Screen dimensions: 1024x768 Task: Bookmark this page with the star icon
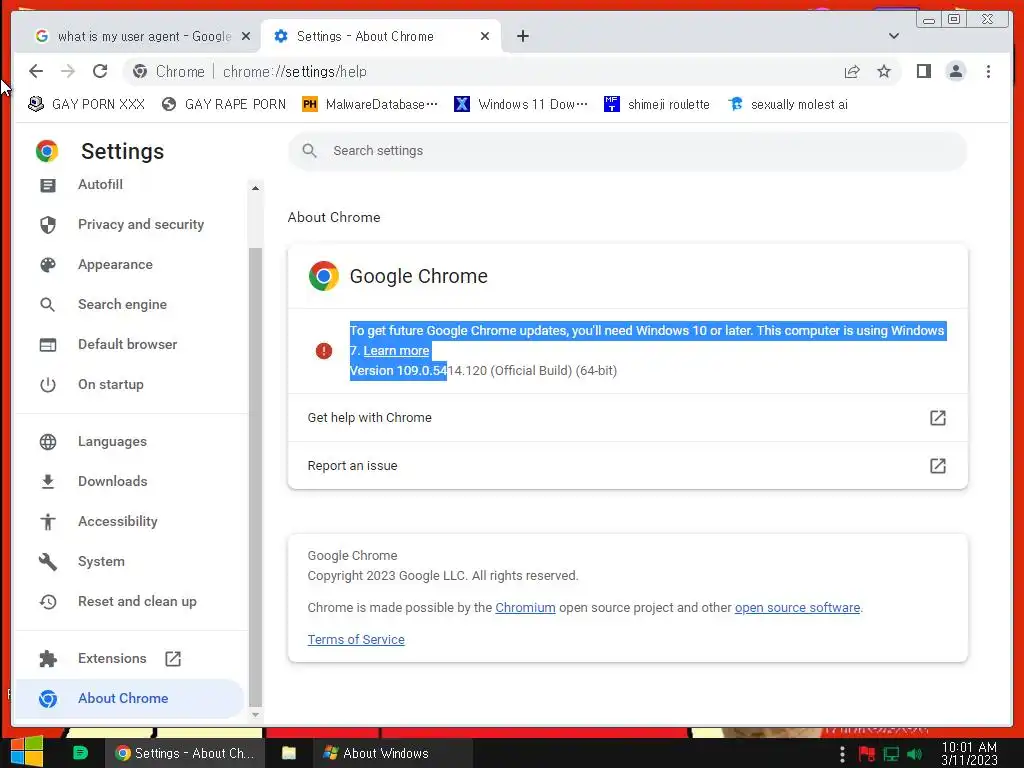(884, 71)
